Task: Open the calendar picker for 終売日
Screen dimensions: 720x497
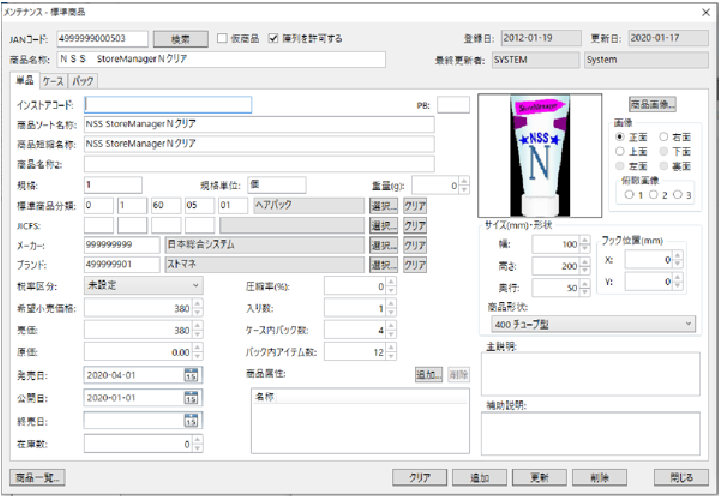Action: tap(190, 420)
